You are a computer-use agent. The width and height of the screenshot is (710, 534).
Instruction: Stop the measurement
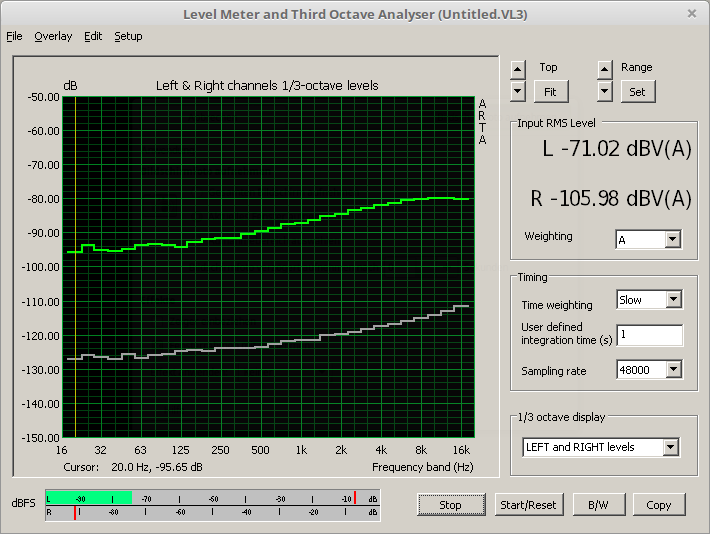[450, 505]
